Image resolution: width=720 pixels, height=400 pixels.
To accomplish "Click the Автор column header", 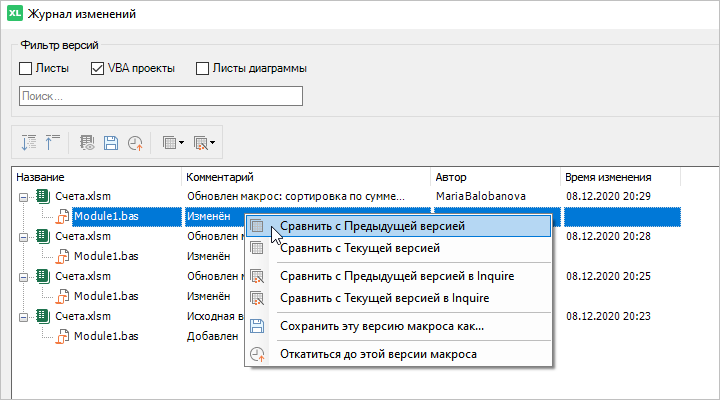I will (x=495, y=177).
